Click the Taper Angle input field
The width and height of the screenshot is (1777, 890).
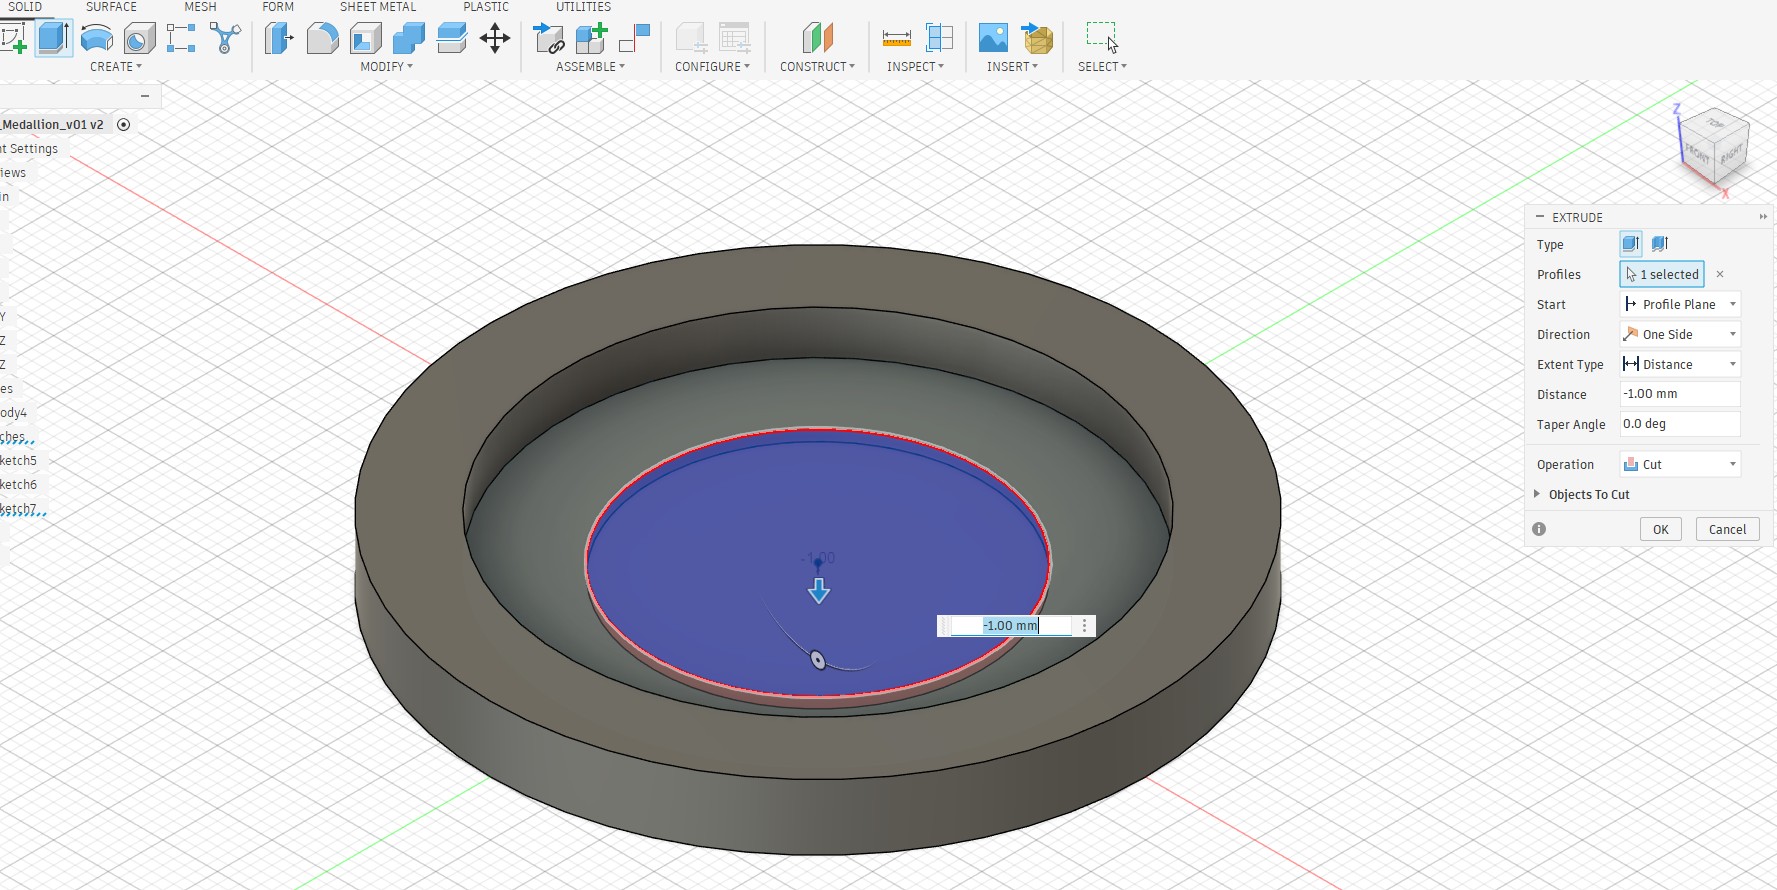point(1680,424)
